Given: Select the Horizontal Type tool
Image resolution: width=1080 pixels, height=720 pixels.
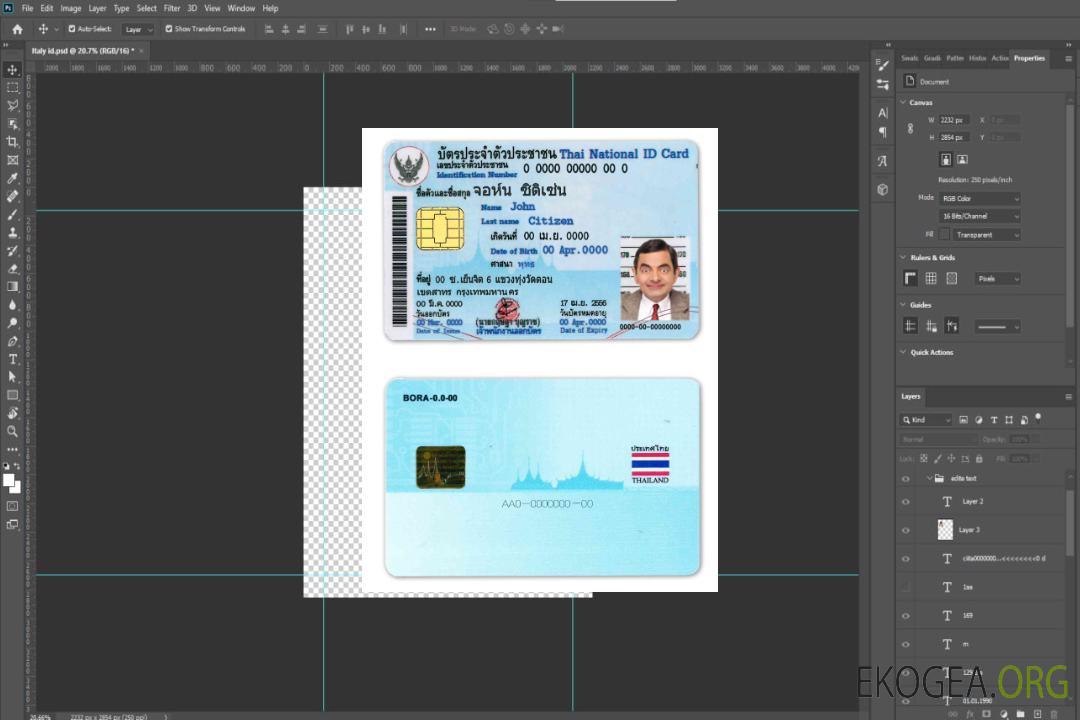Looking at the screenshot, I should (x=12, y=359).
